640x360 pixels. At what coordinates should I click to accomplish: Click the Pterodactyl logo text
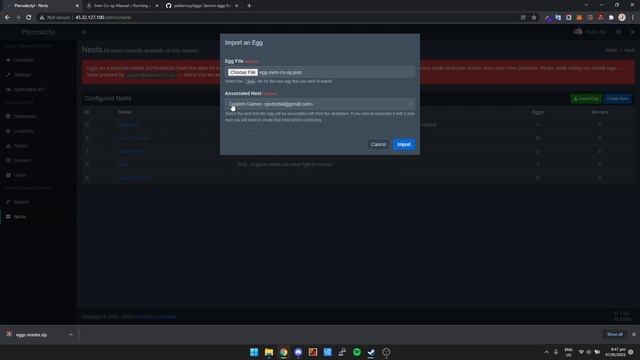(38, 32)
